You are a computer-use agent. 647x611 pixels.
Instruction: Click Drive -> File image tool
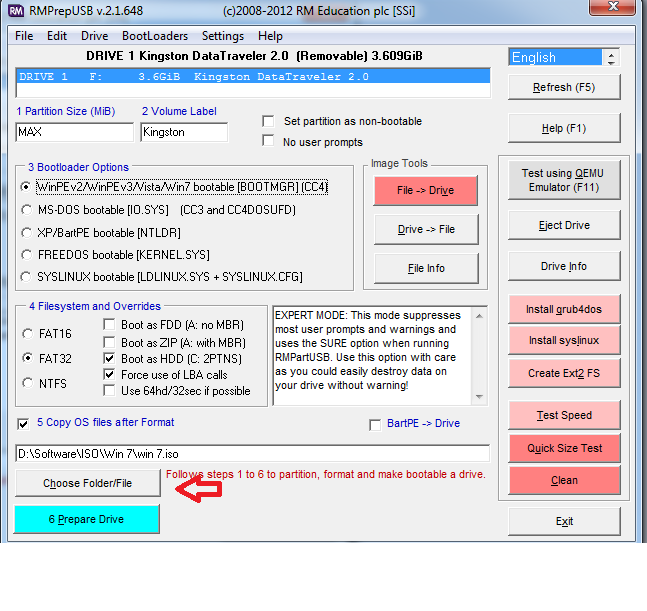pos(426,229)
